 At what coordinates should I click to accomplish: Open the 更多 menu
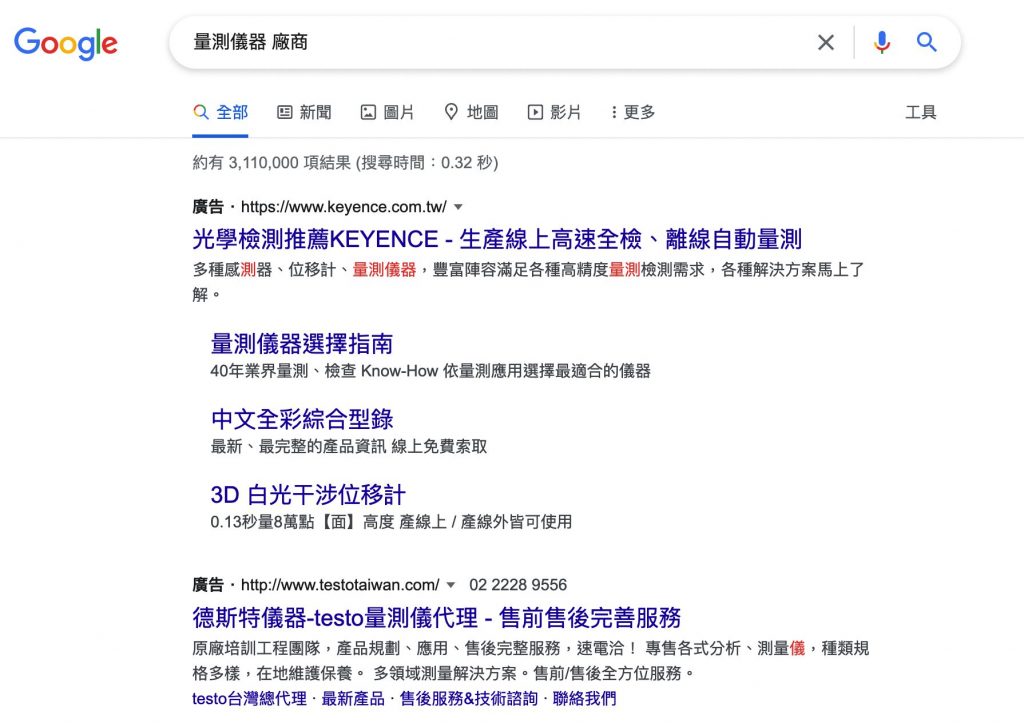pos(633,112)
